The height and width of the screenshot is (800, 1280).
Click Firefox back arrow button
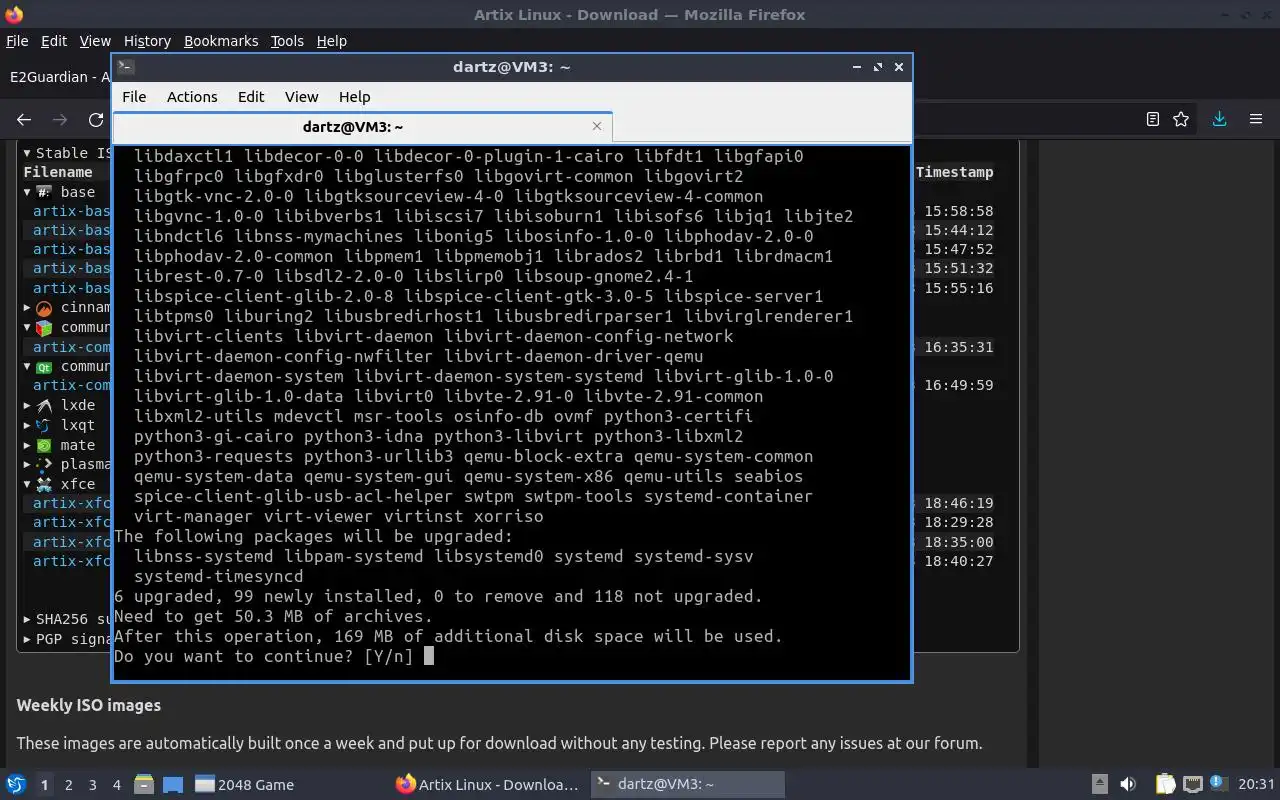24,120
